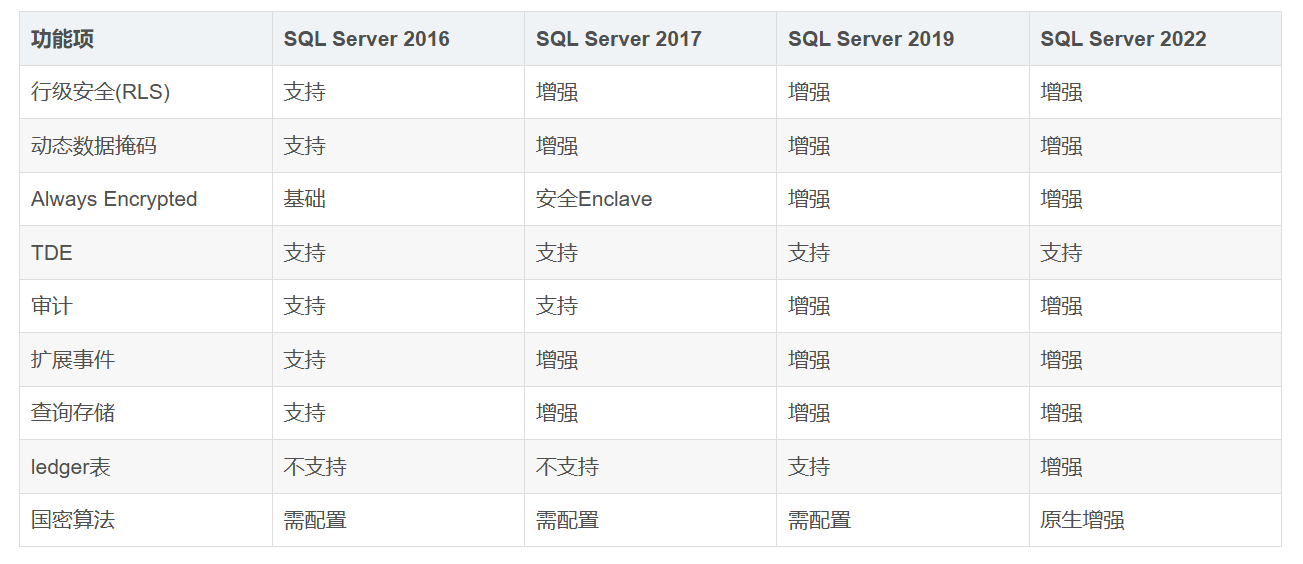Click 增强 in 查询存储 row under 2017
This screenshot has width=1303, height=564.
[557, 413]
